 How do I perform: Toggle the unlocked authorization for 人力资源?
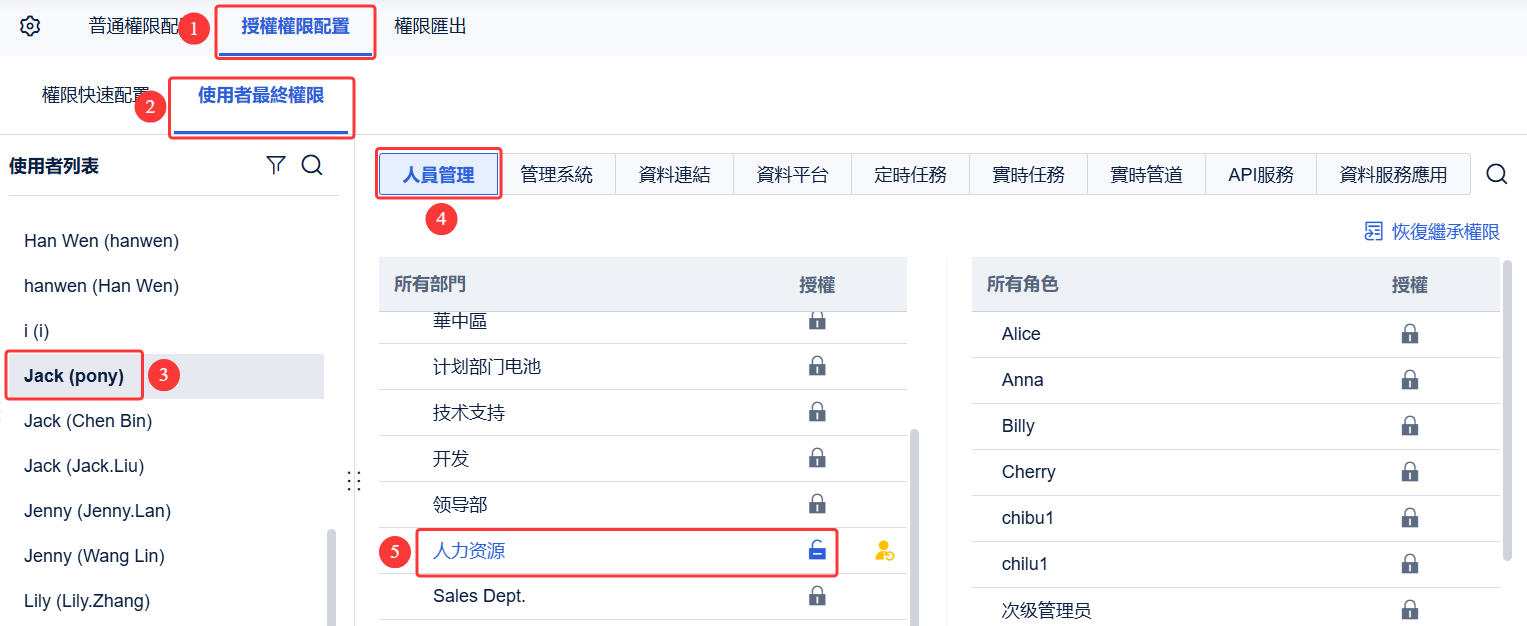click(x=817, y=550)
